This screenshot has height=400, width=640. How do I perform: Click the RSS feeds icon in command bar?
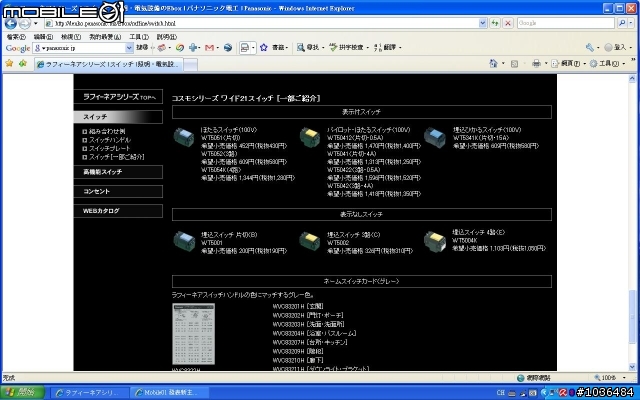coord(514,64)
